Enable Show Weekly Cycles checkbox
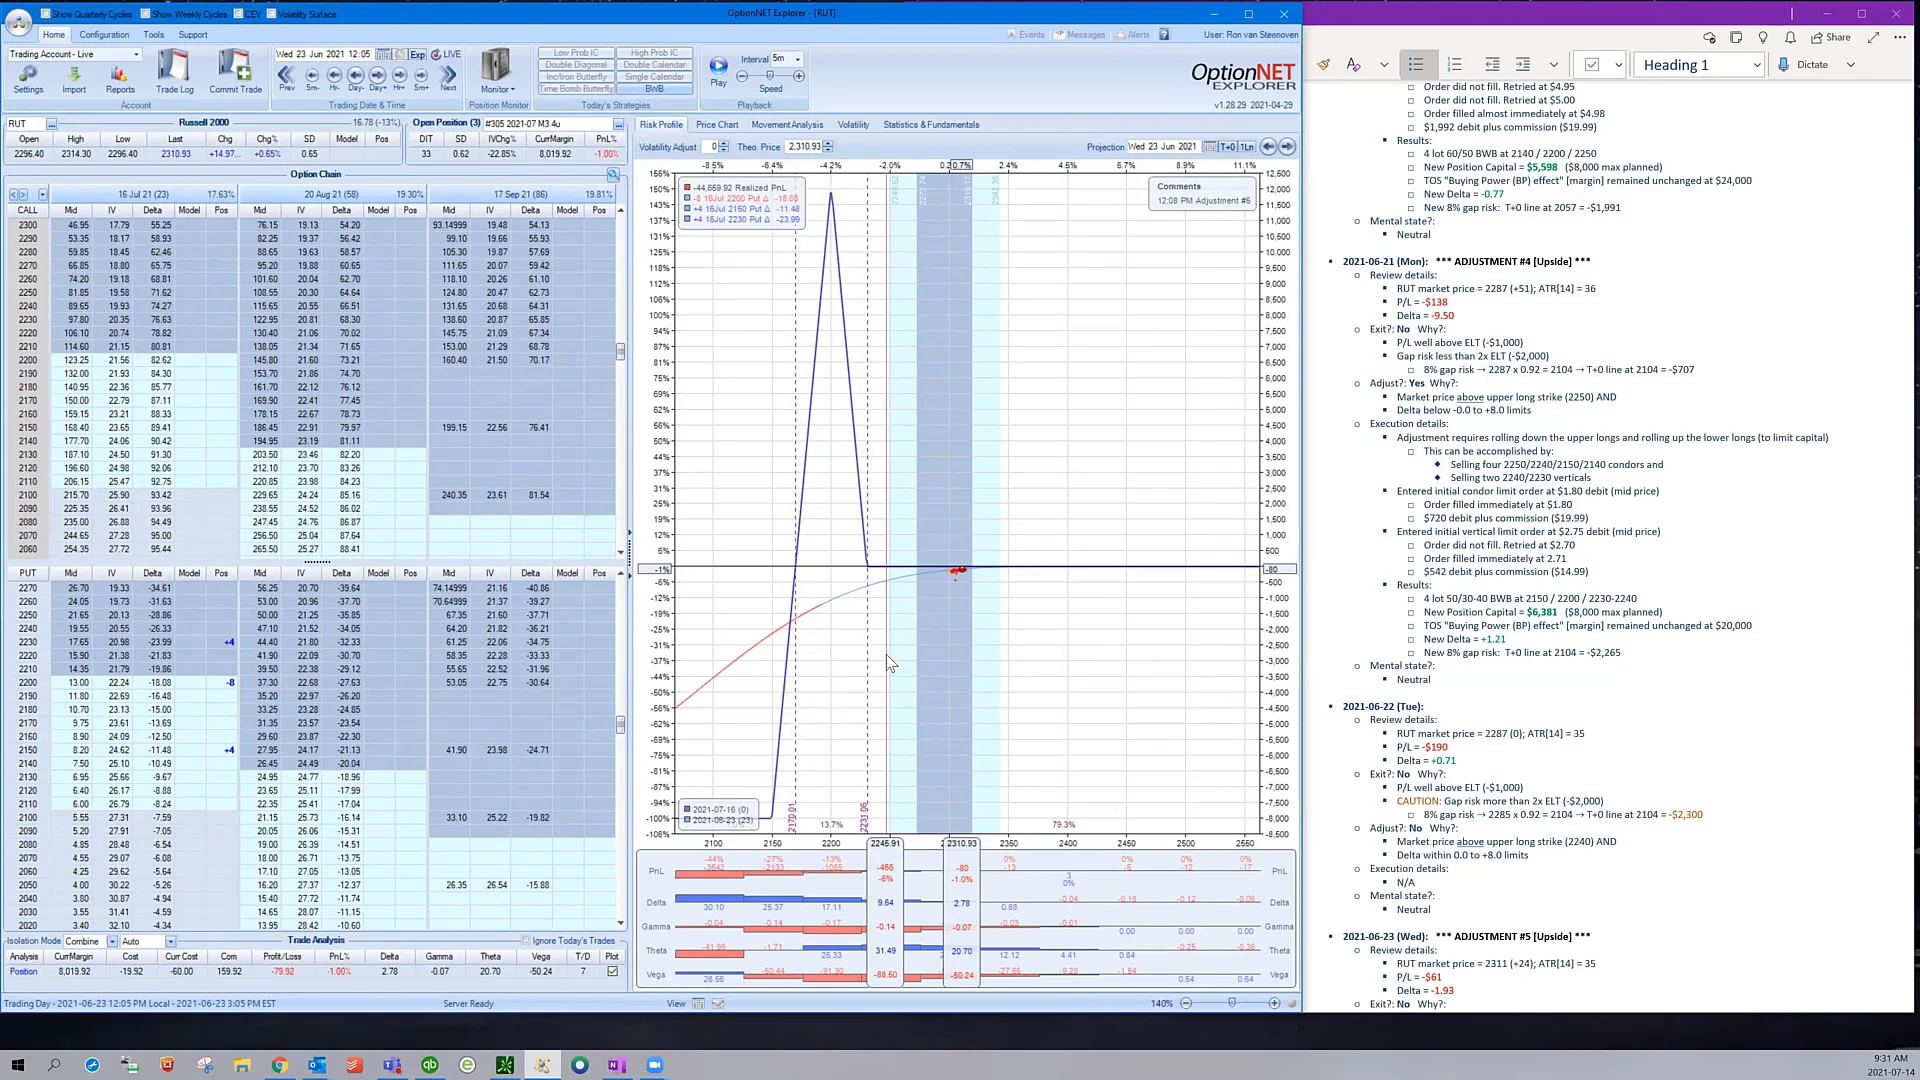Screen dimensions: 1920x1080 (146, 14)
